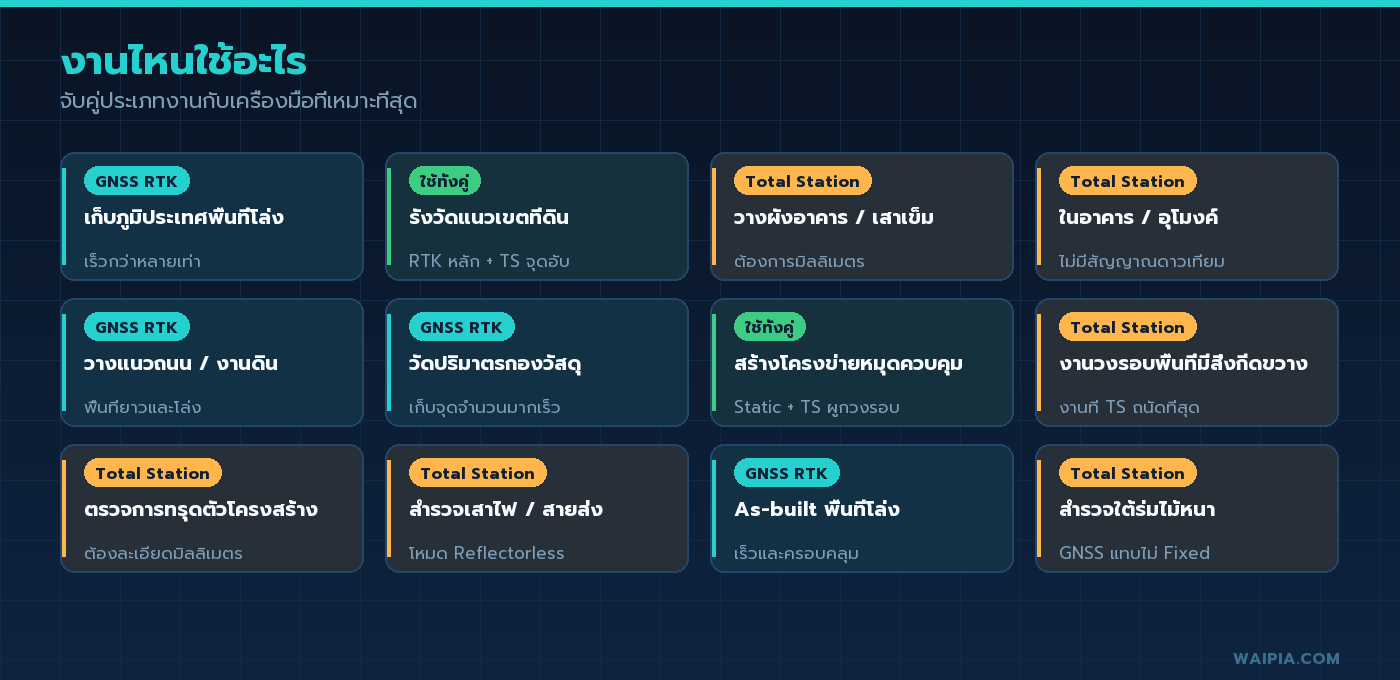Click Total Station badge on ตรวจการทรุดตัวโครงสร้าง card

(152, 473)
